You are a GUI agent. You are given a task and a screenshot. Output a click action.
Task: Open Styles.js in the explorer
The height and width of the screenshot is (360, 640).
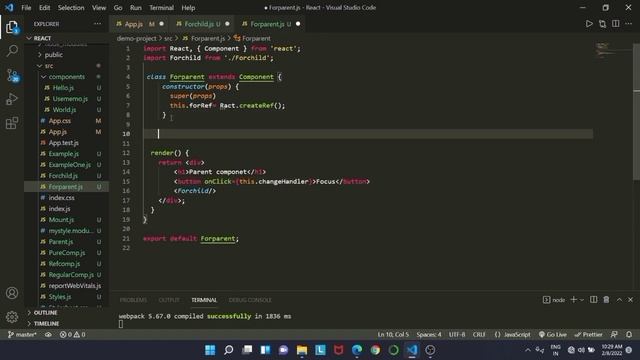pos(67,297)
